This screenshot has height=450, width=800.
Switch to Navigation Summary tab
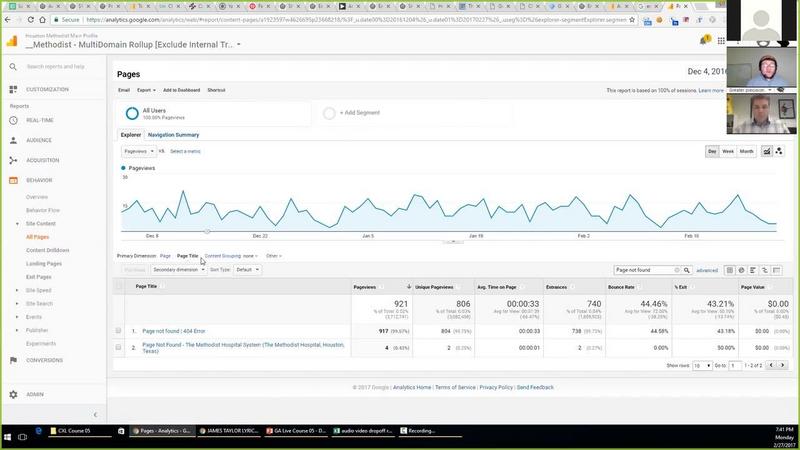[173, 135]
